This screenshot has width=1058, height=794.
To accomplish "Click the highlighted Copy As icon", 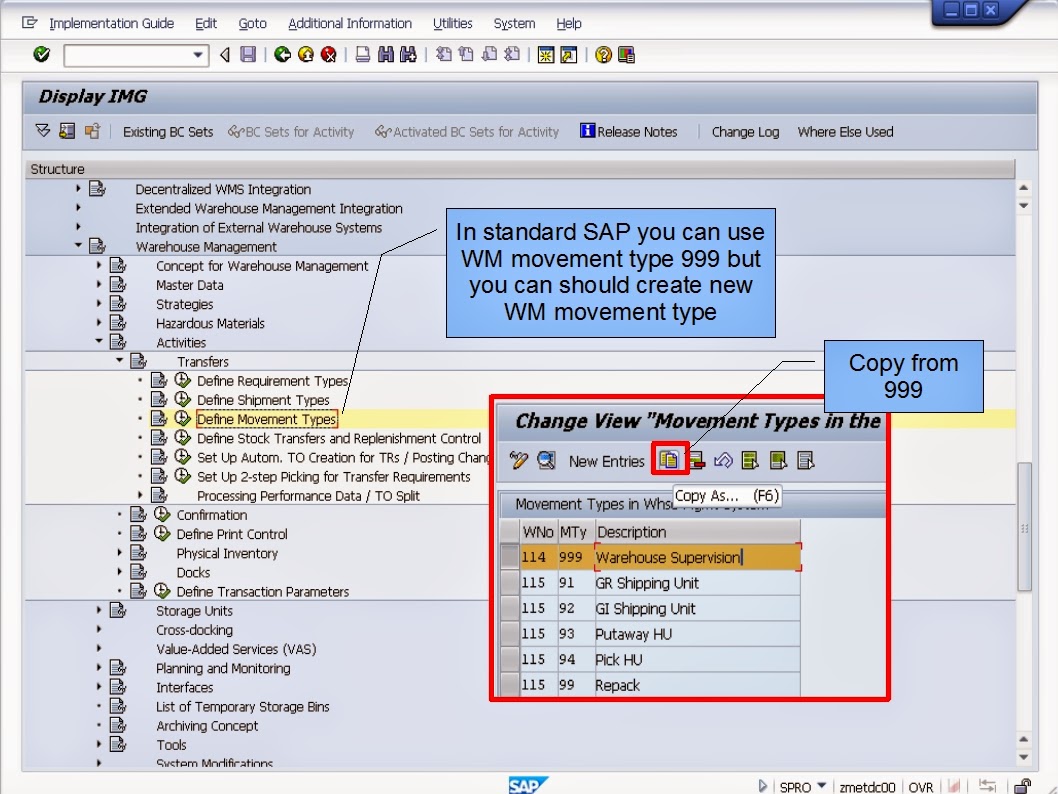I will click(x=668, y=458).
